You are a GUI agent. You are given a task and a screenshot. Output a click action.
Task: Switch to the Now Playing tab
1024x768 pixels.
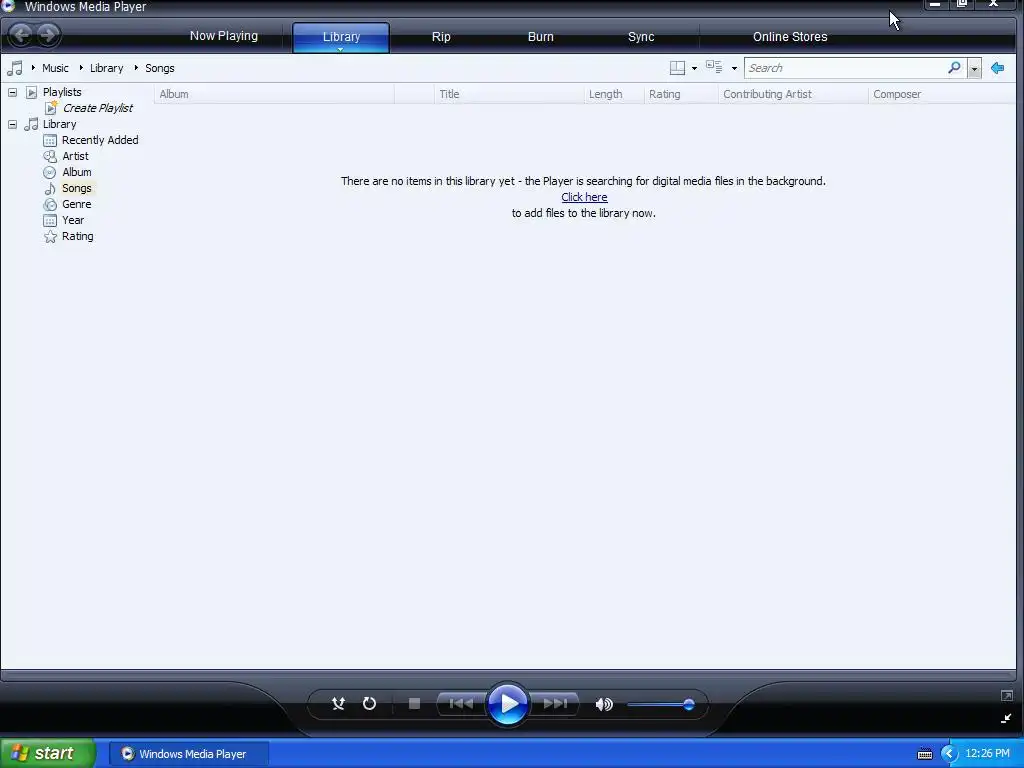click(223, 36)
